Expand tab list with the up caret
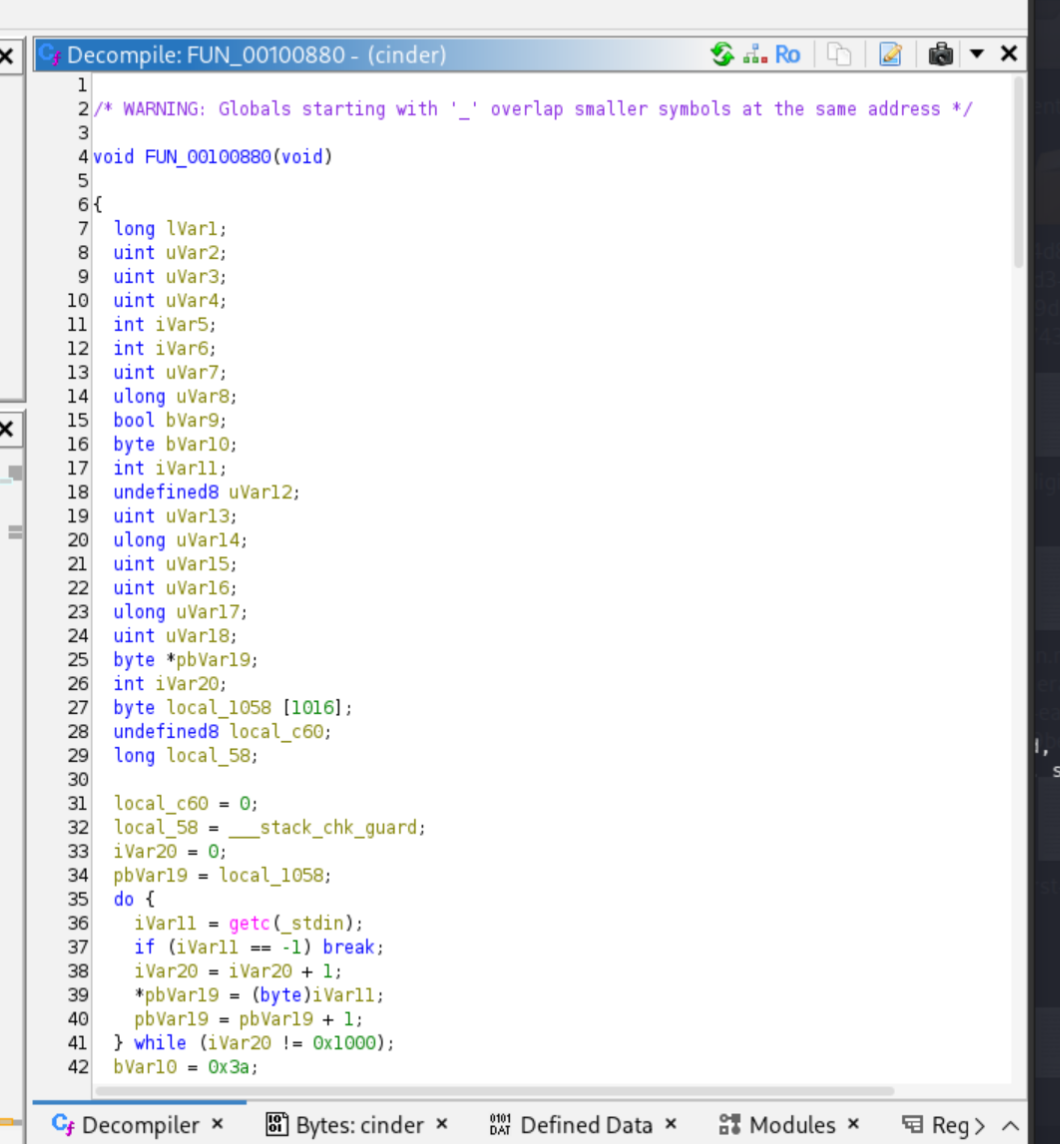Viewport: 1060px width, 1144px height. point(1010,1126)
